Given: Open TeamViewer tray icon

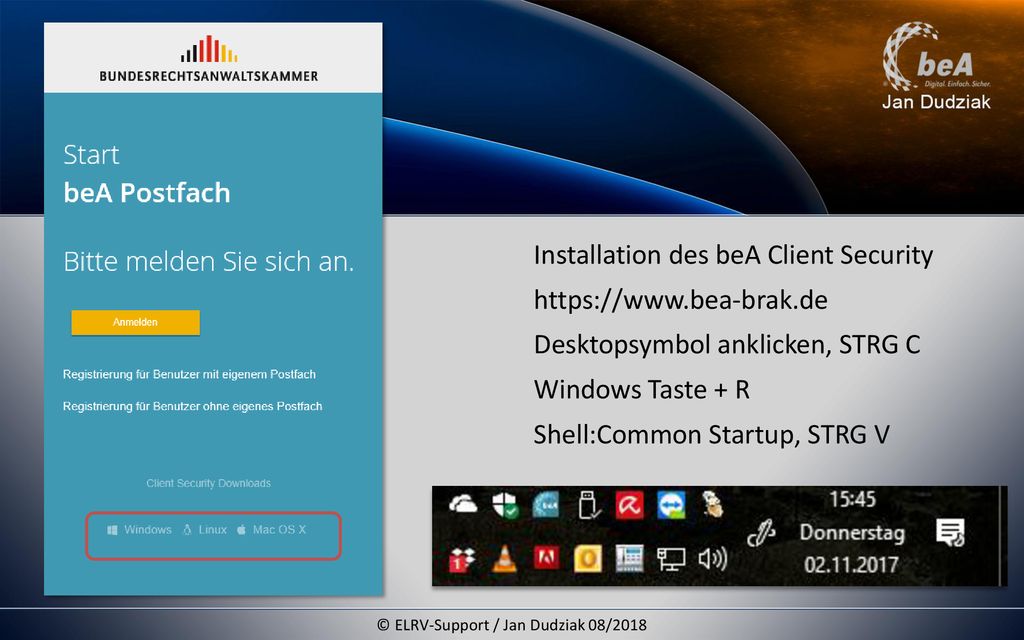Looking at the screenshot, I should [x=671, y=505].
